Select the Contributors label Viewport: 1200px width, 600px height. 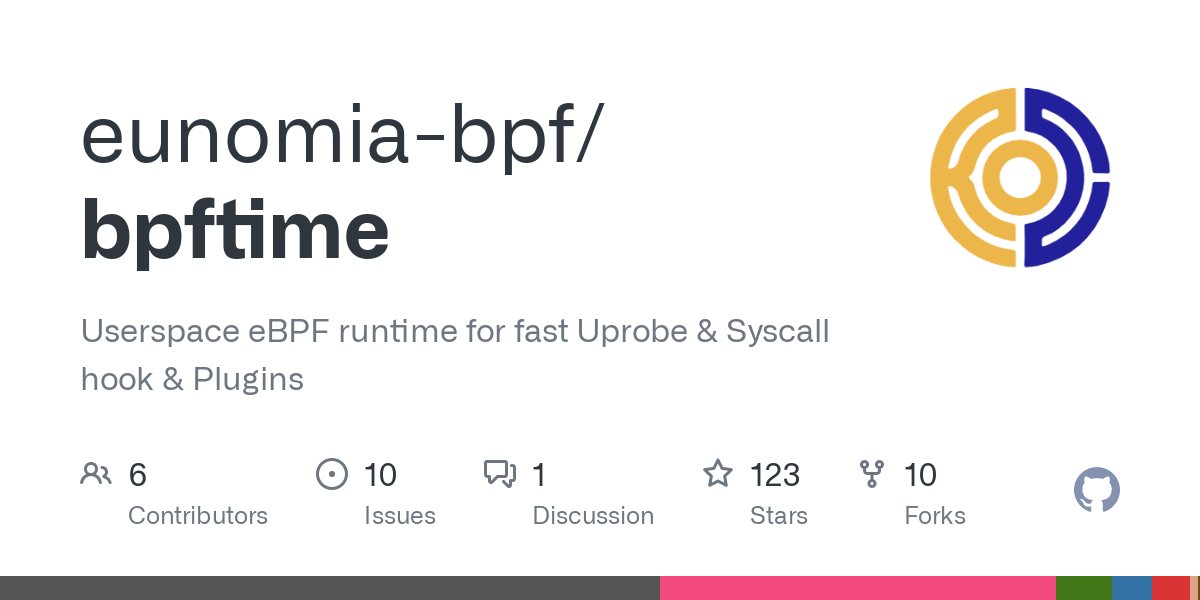pyautogui.click(x=198, y=516)
